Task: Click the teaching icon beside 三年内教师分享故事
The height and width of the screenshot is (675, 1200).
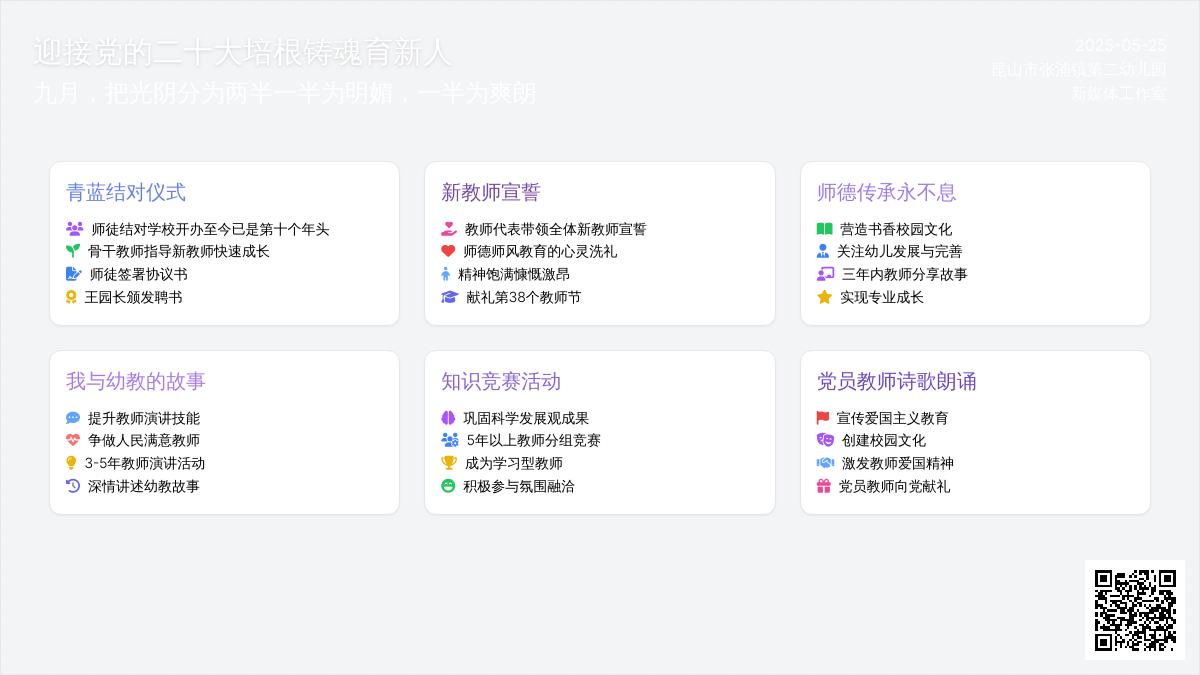Action: (x=825, y=274)
